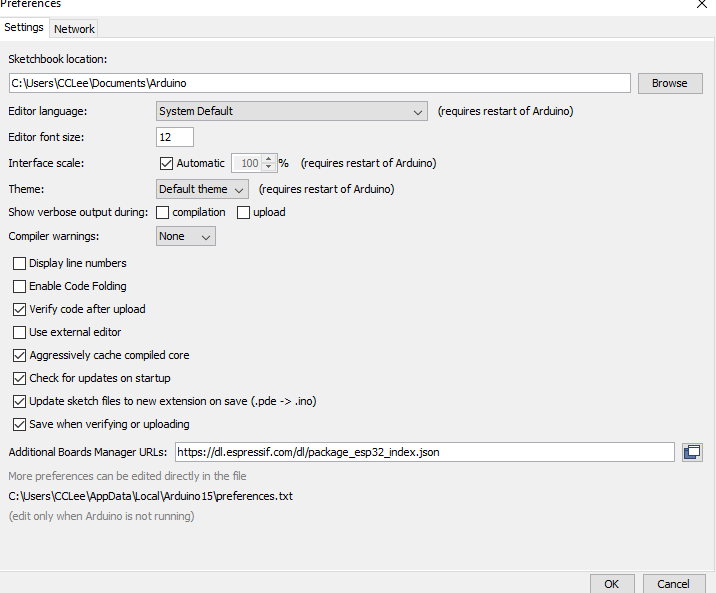Toggle Enable Code Folding option
This screenshot has height=593, width=716.
20,287
